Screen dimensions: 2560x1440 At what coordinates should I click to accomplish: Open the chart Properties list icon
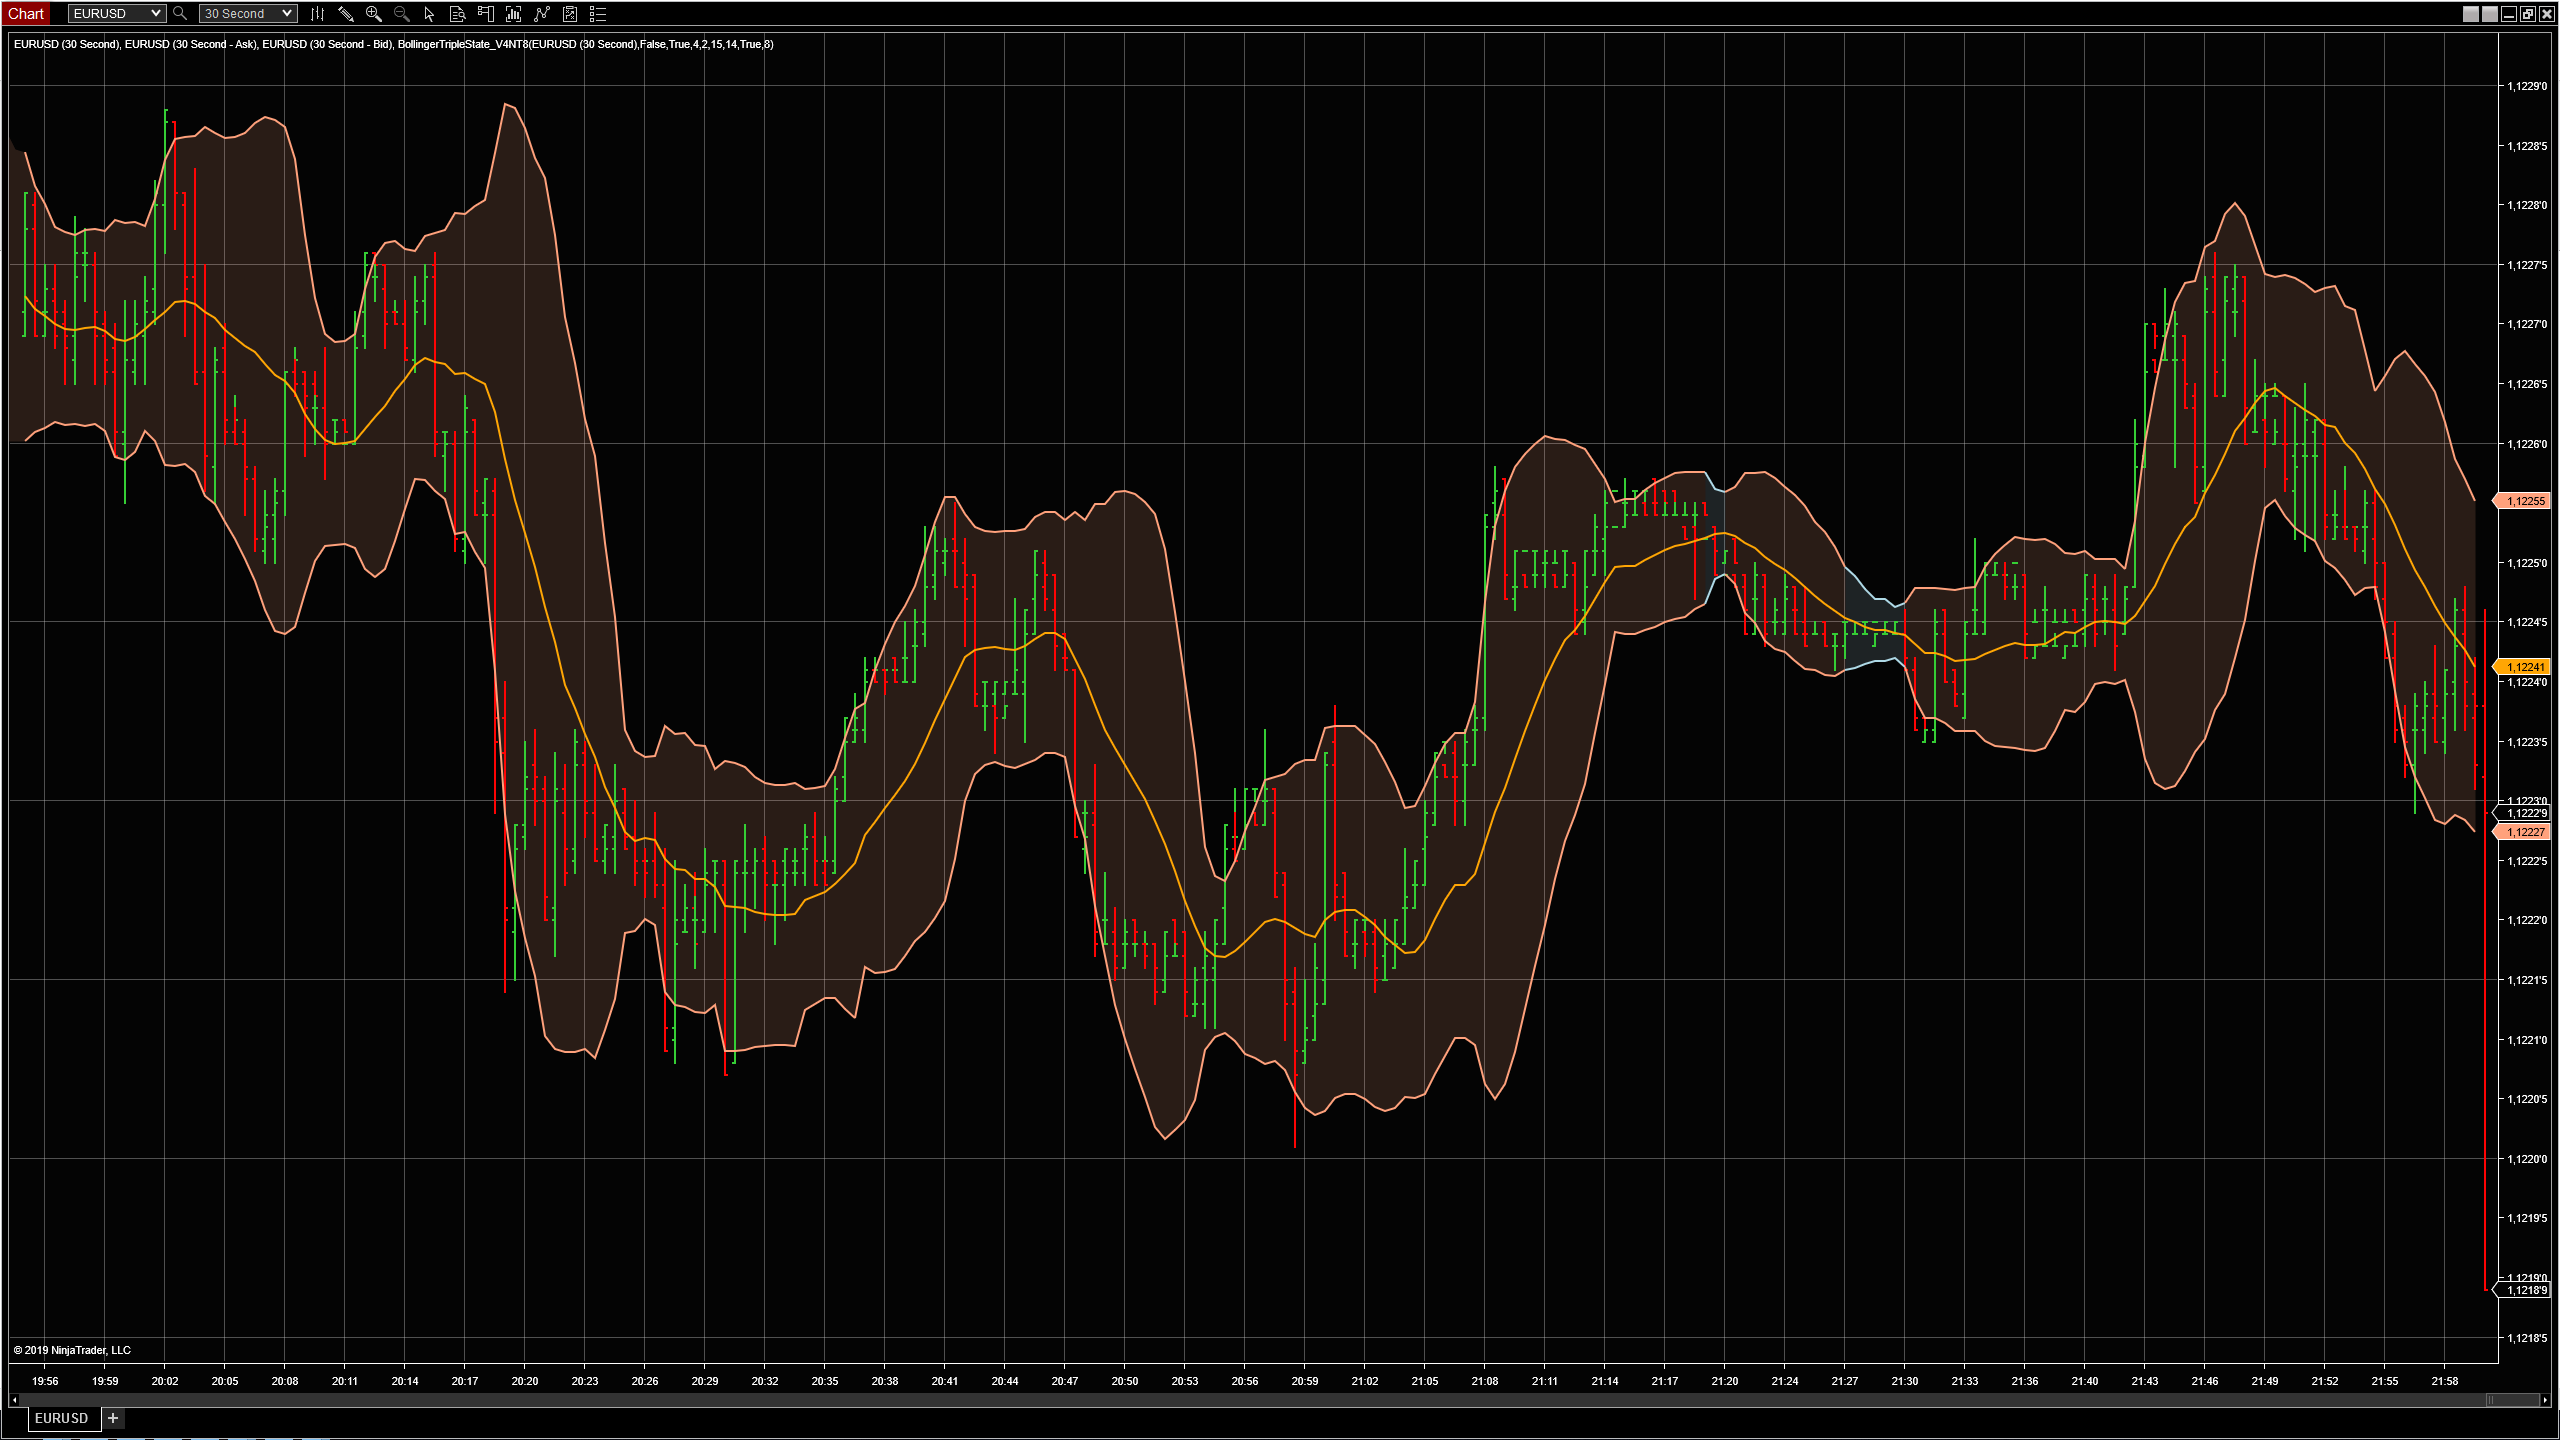pyautogui.click(x=597, y=14)
